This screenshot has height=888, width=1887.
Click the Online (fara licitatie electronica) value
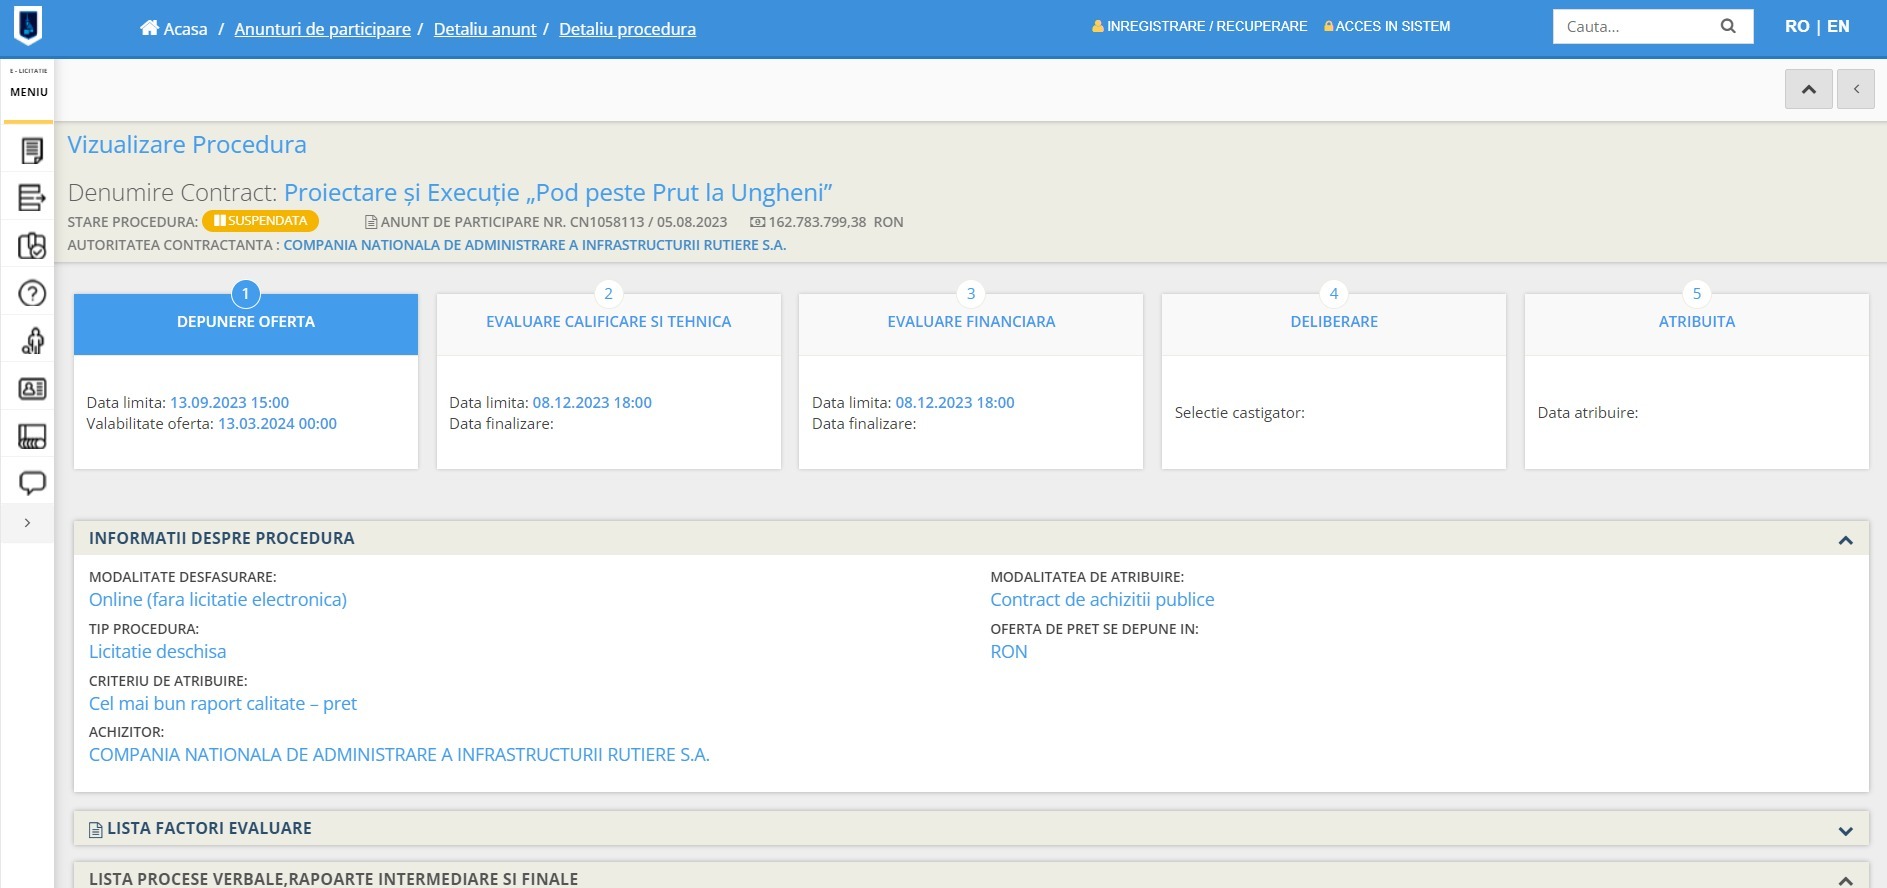[218, 600]
